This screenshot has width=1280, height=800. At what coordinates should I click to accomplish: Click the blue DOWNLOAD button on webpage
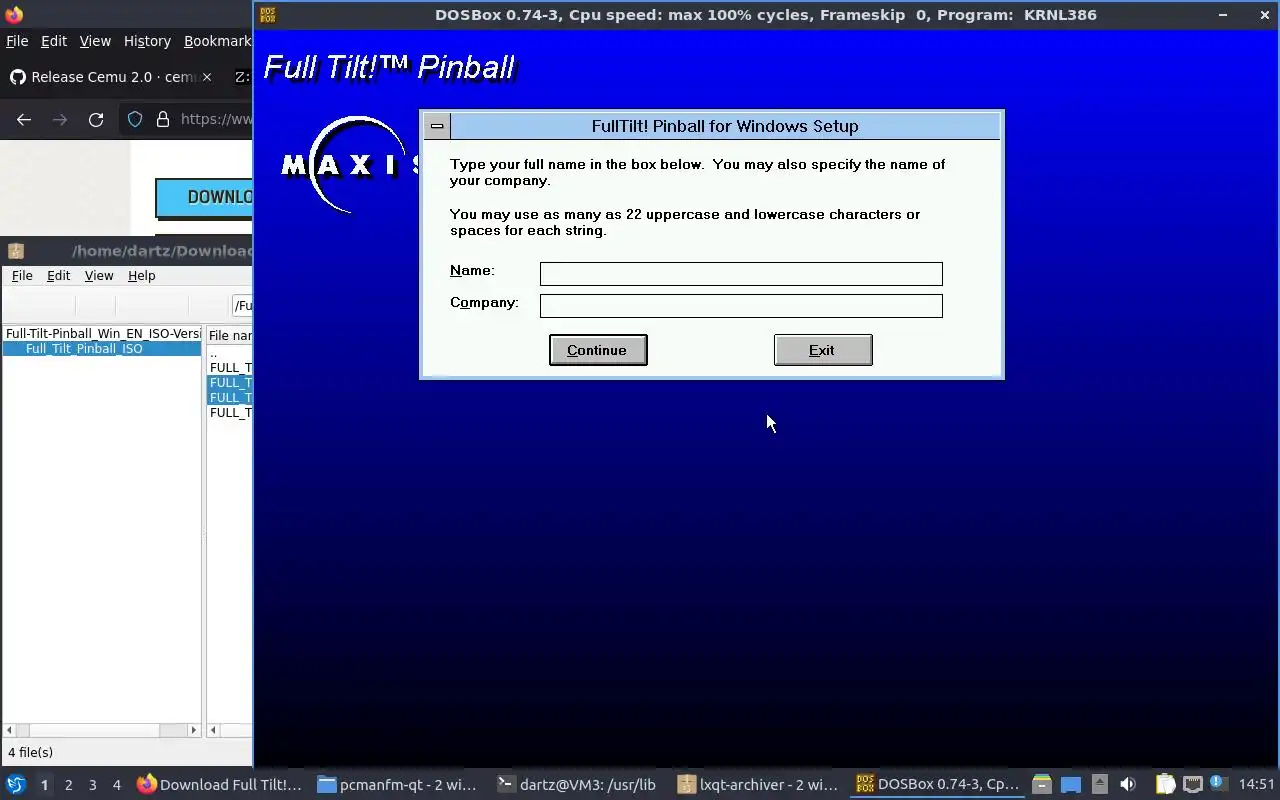204,197
